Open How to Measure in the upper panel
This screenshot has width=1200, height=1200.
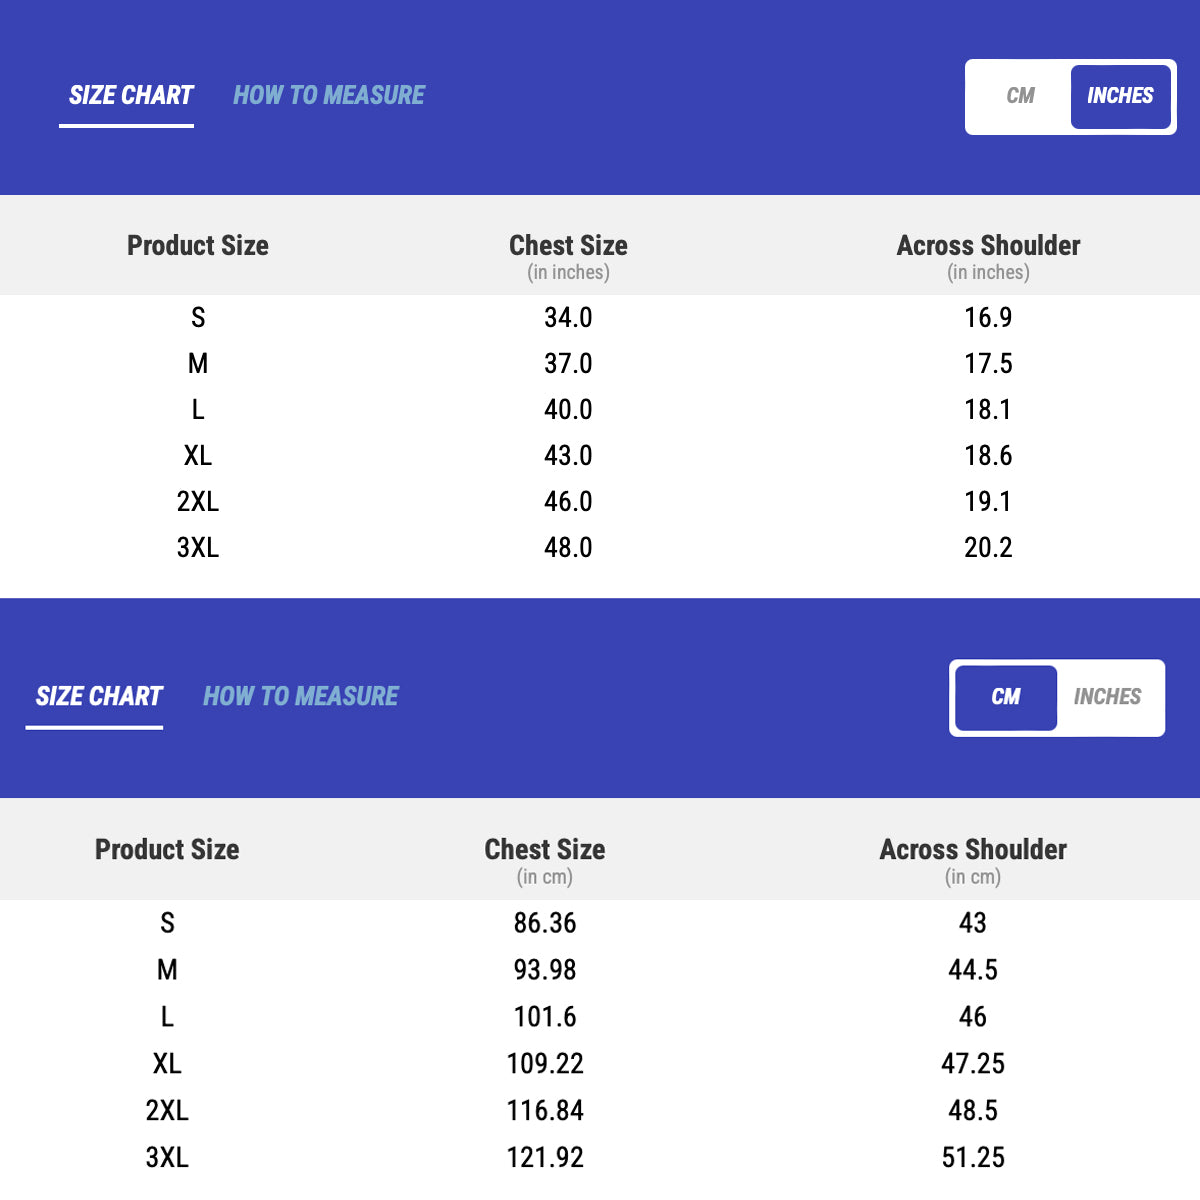tap(329, 96)
